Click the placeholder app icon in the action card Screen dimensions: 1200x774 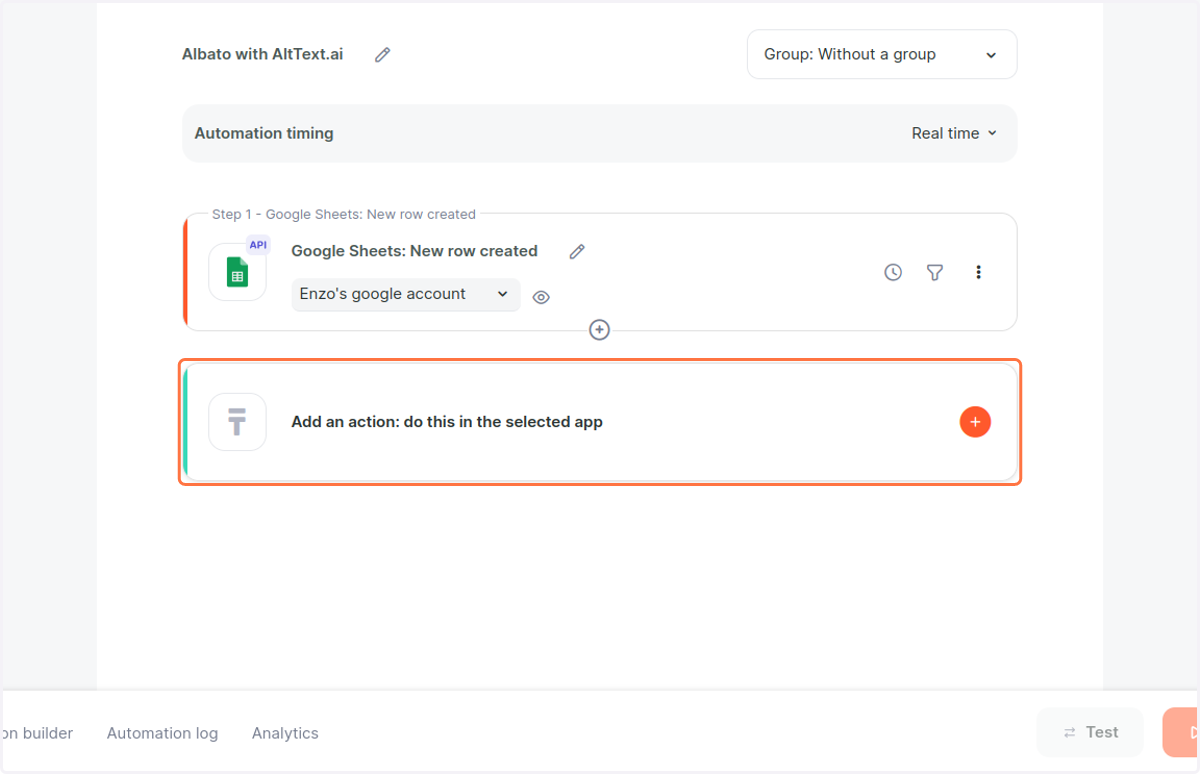[x=237, y=422]
